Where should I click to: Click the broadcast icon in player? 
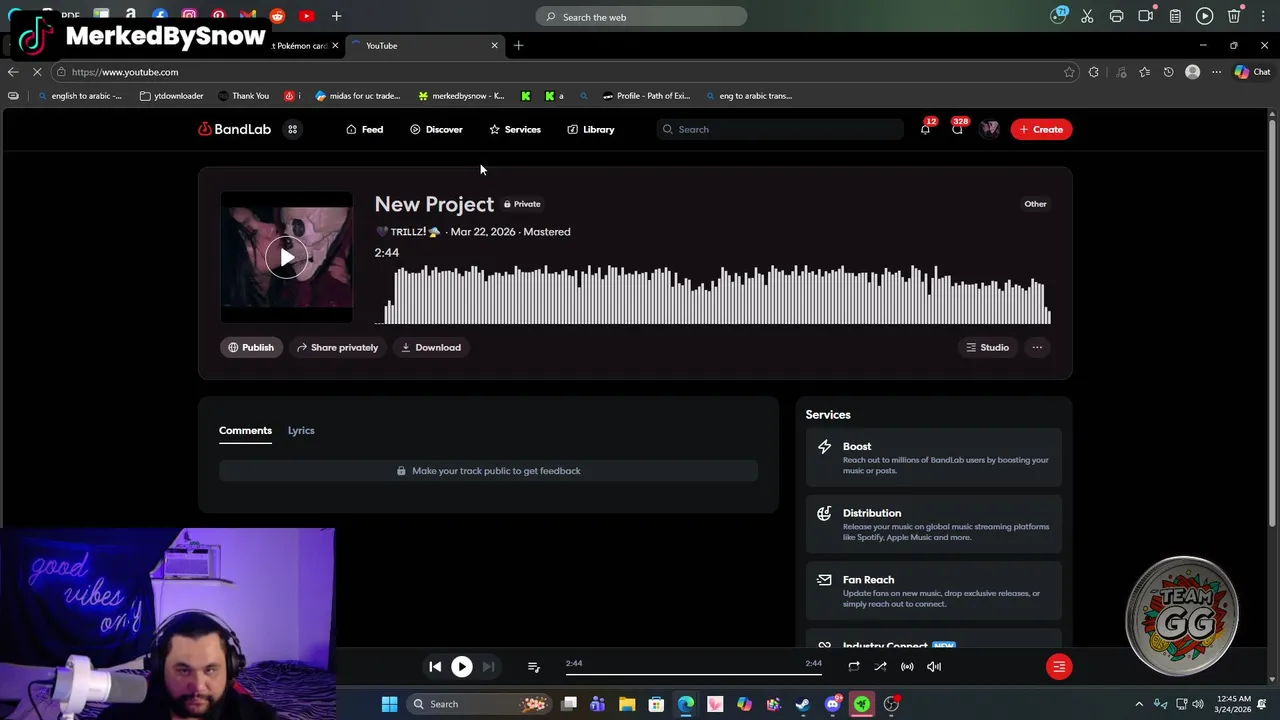point(907,666)
